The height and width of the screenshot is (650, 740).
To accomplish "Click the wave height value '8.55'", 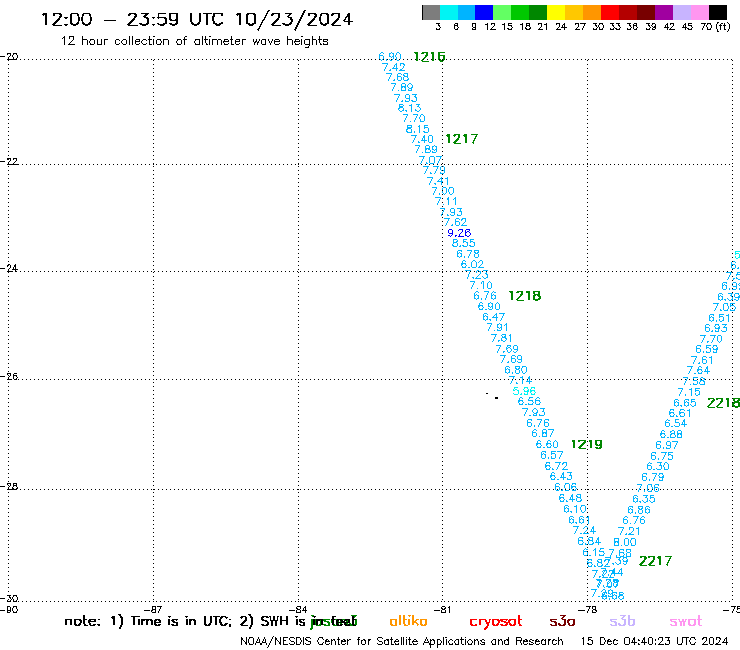I will click(463, 243).
